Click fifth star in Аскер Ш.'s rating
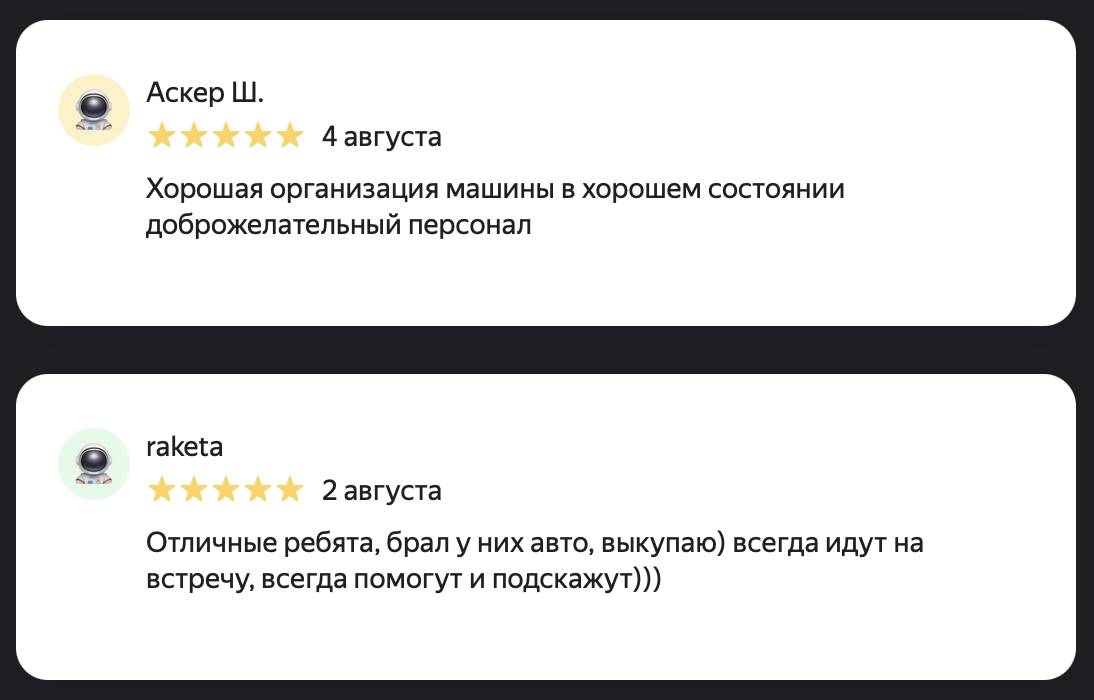1094x700 pixels. click(x=289, y=136)
